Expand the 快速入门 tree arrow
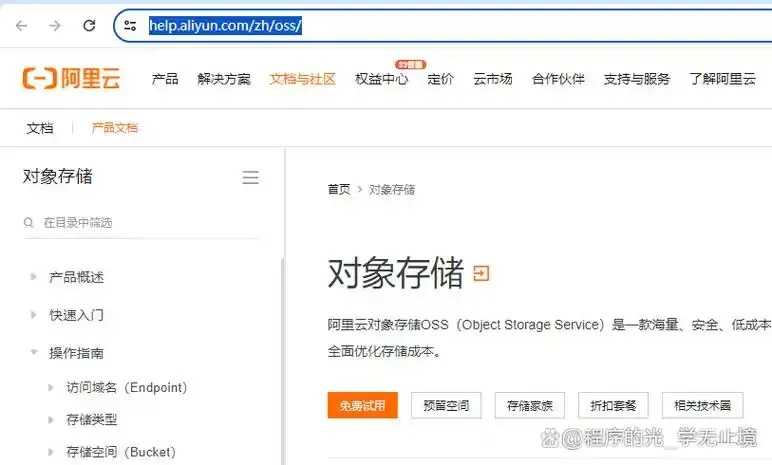The image size is (772, 465). (33, 314)
